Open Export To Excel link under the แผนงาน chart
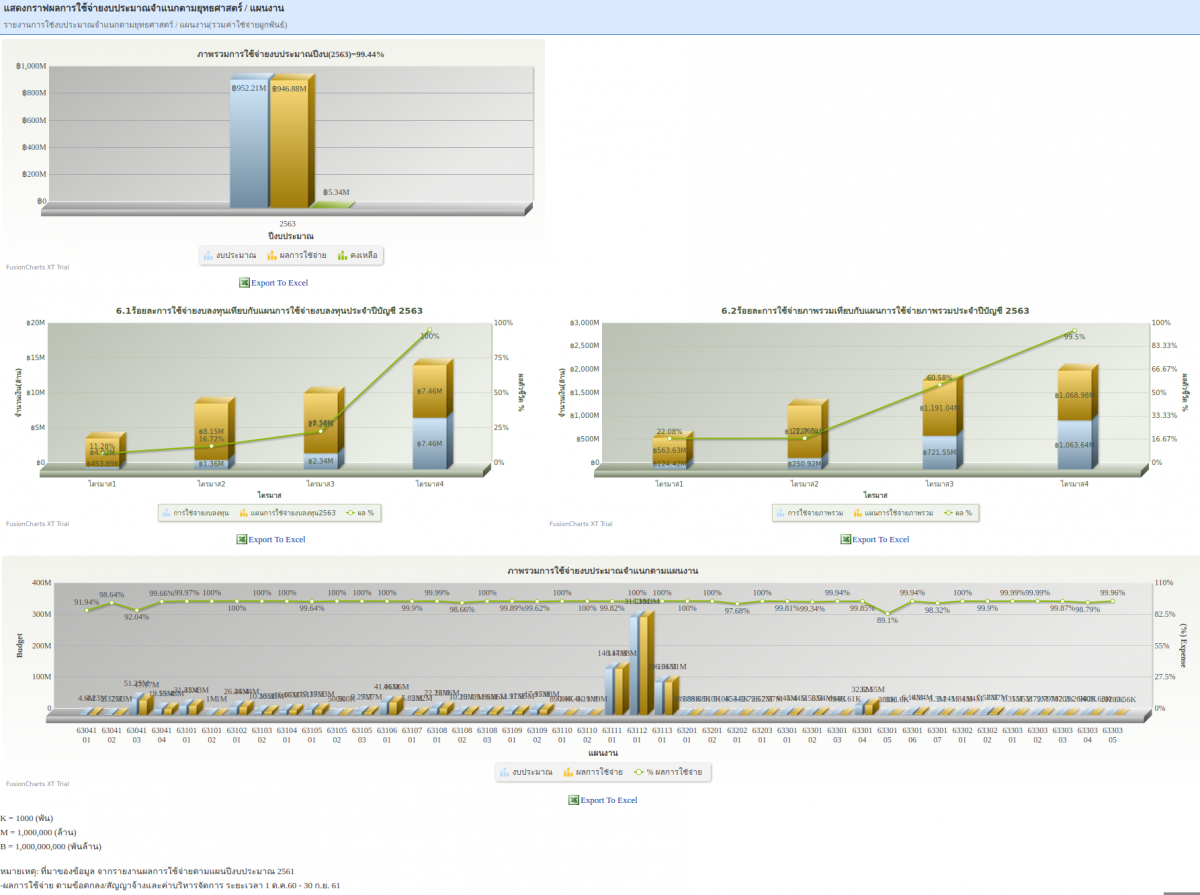 tap(608, 800)
